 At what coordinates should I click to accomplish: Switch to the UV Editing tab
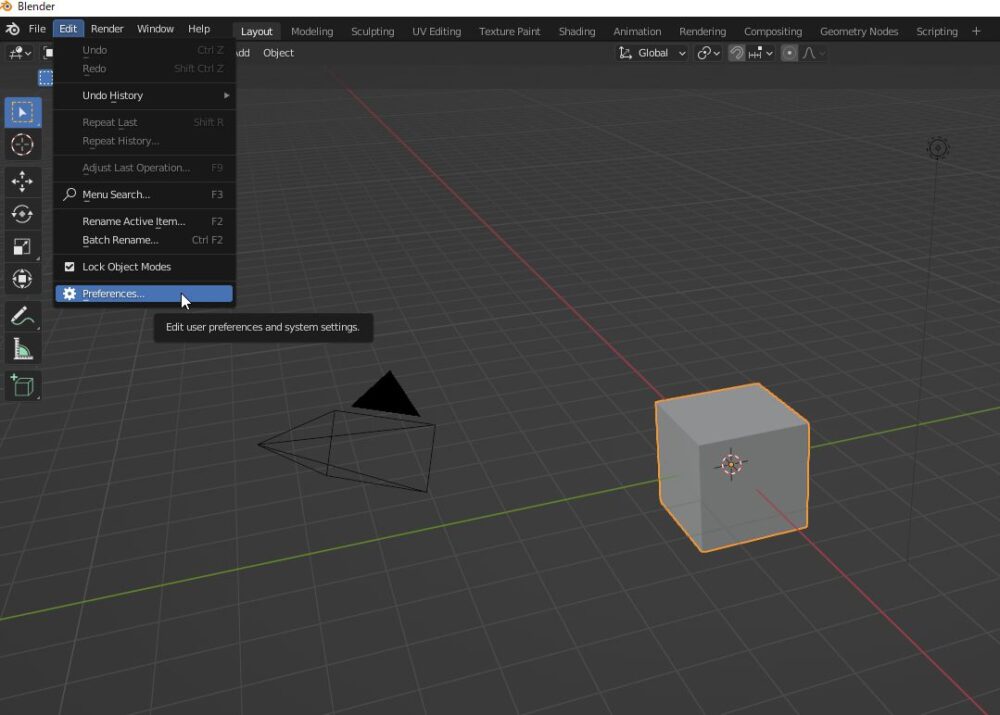coord(436,31)
